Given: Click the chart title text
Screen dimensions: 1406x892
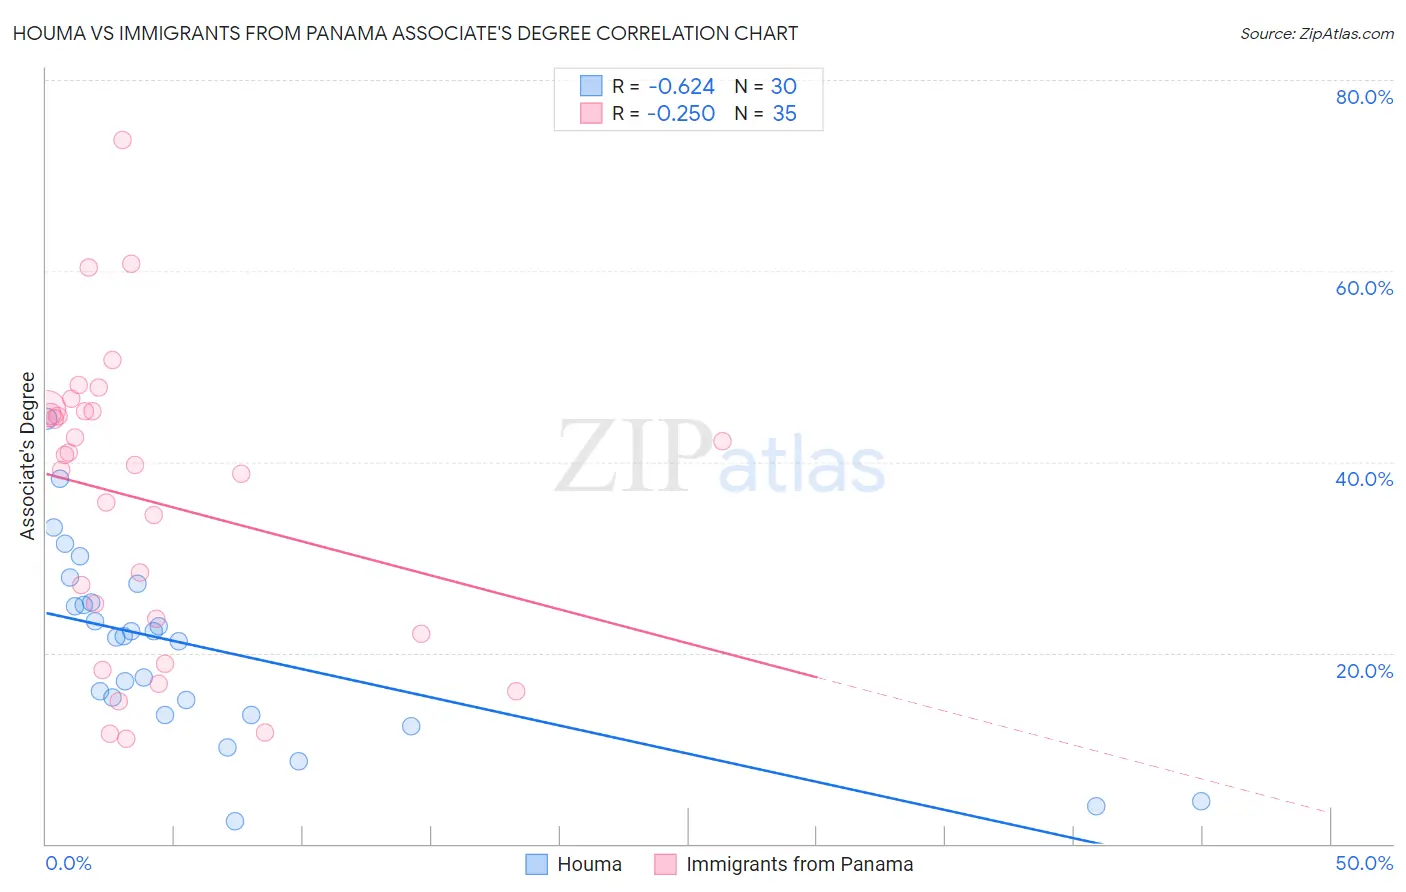Looking at the screenshot, I should (405, 33).
